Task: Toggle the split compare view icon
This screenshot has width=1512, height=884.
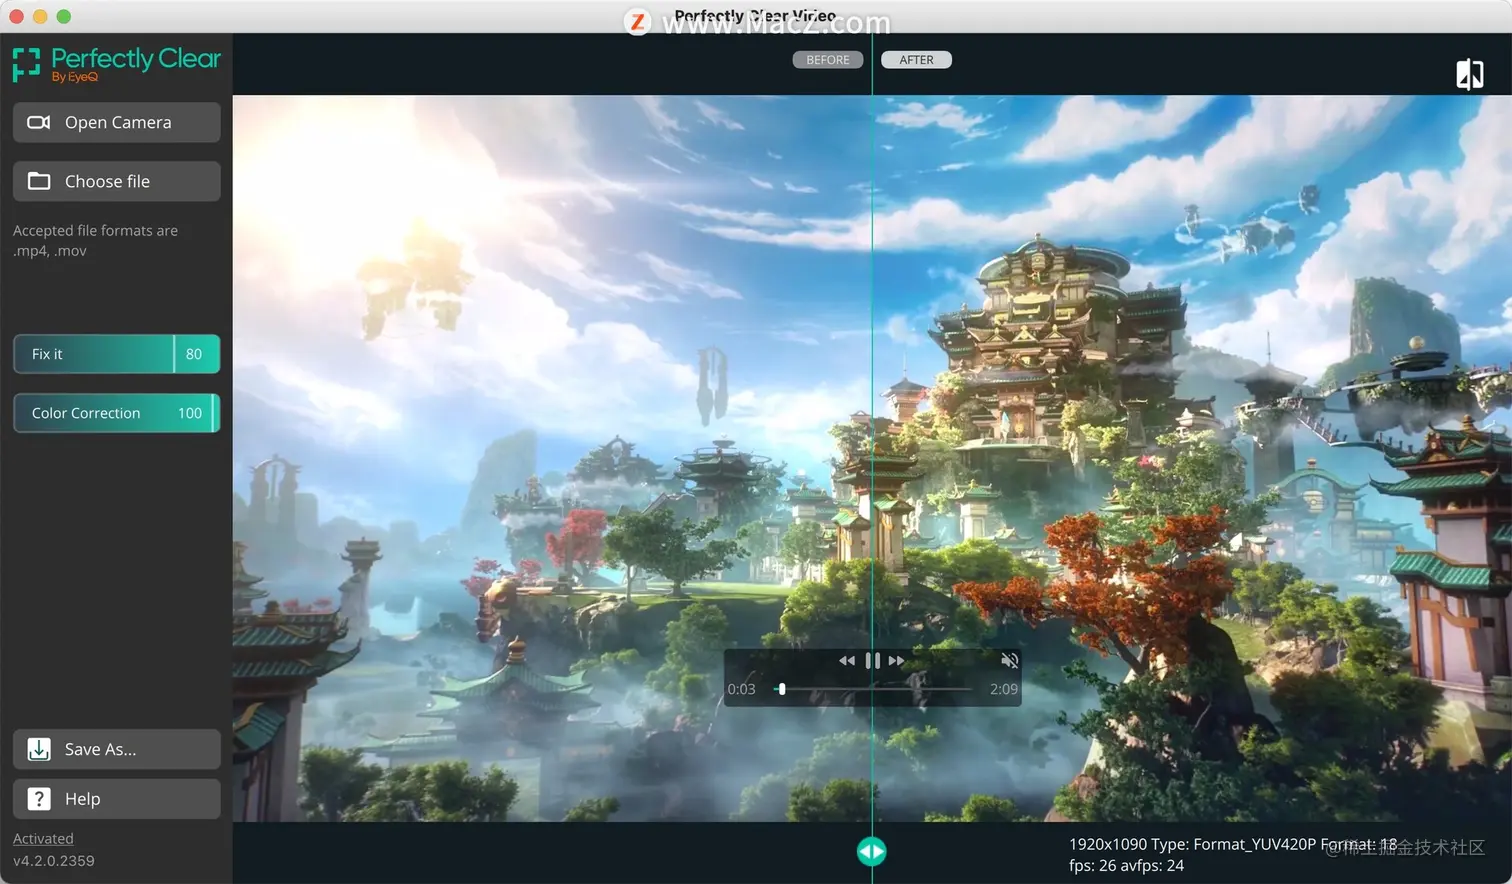Action: pos(1469,74)
